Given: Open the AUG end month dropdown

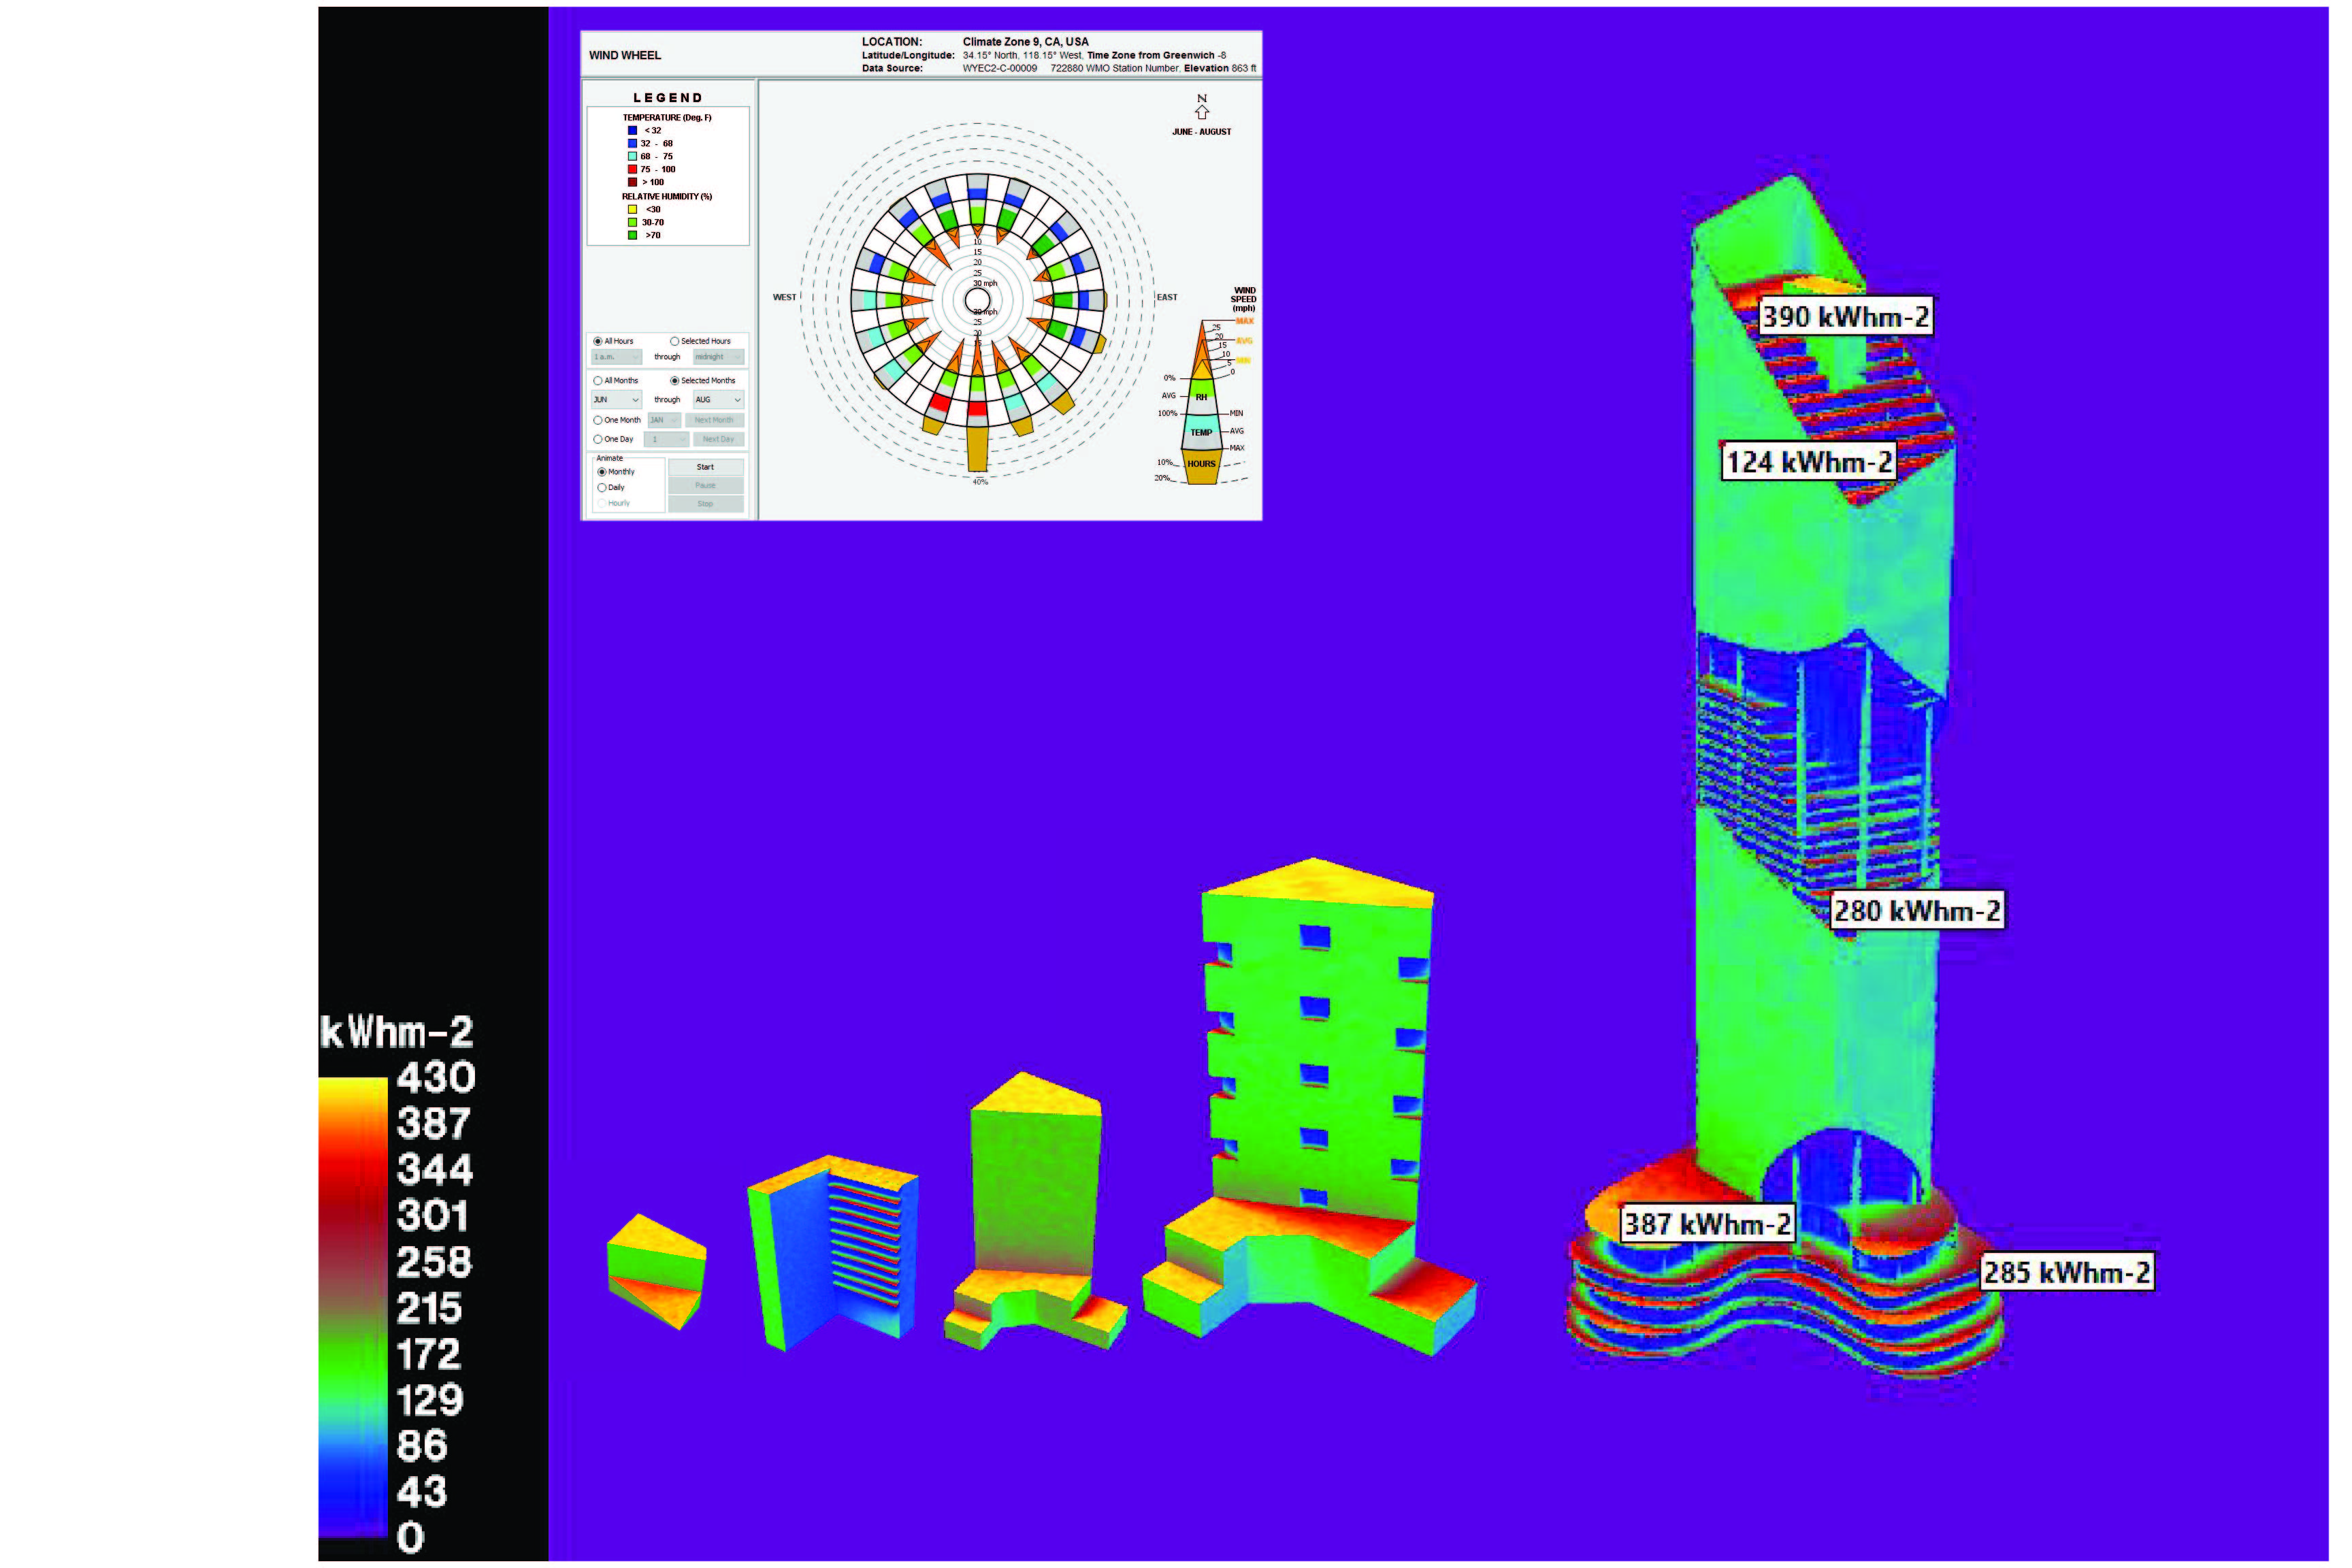Looking at the screenshot, I should coord(718,400).
